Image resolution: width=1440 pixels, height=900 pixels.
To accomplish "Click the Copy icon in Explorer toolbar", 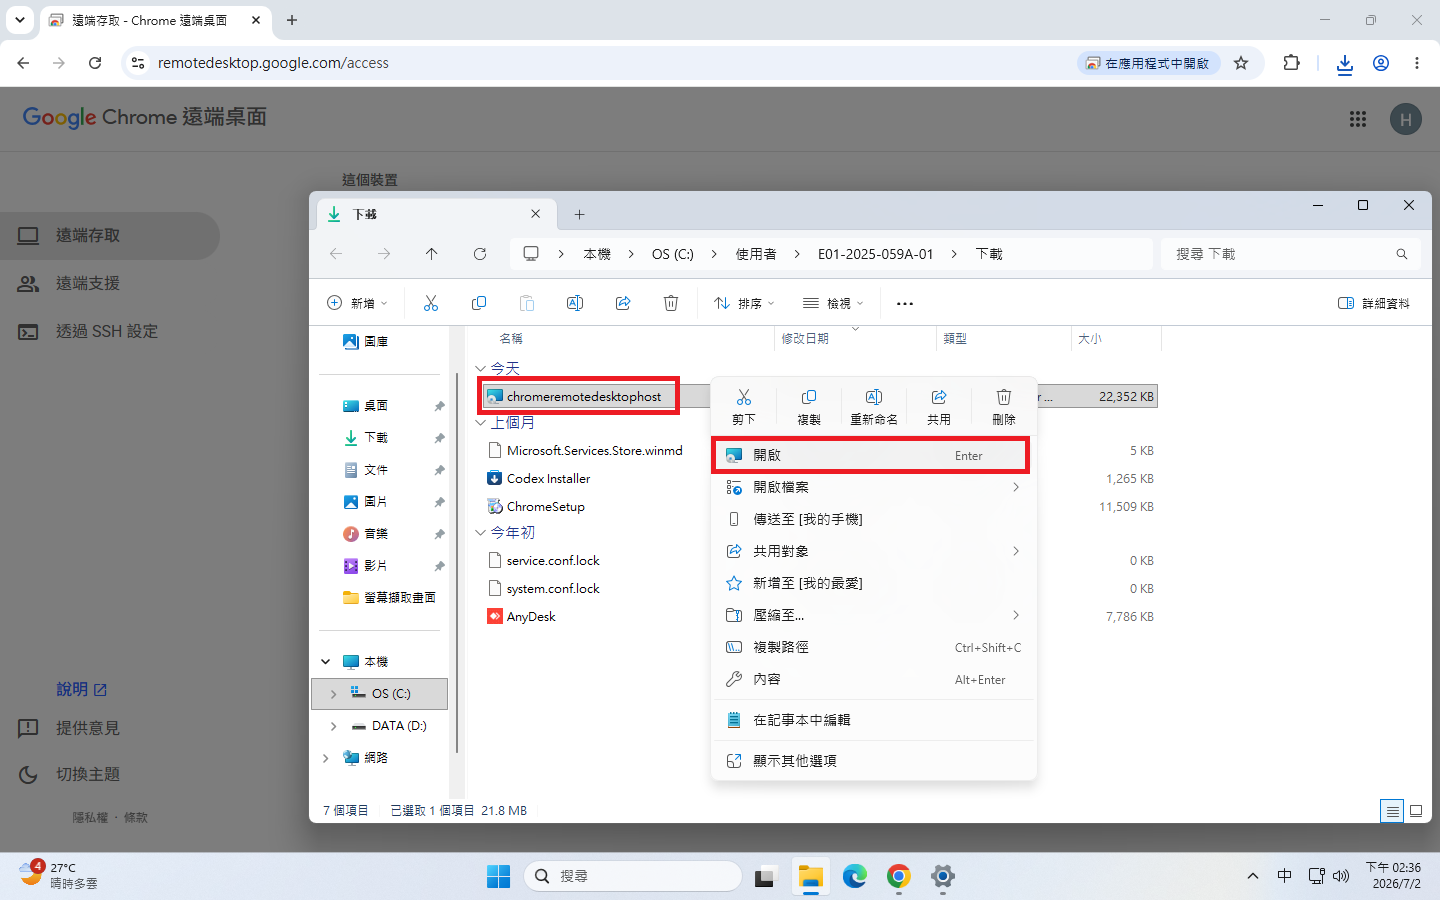I will [479, 303].
